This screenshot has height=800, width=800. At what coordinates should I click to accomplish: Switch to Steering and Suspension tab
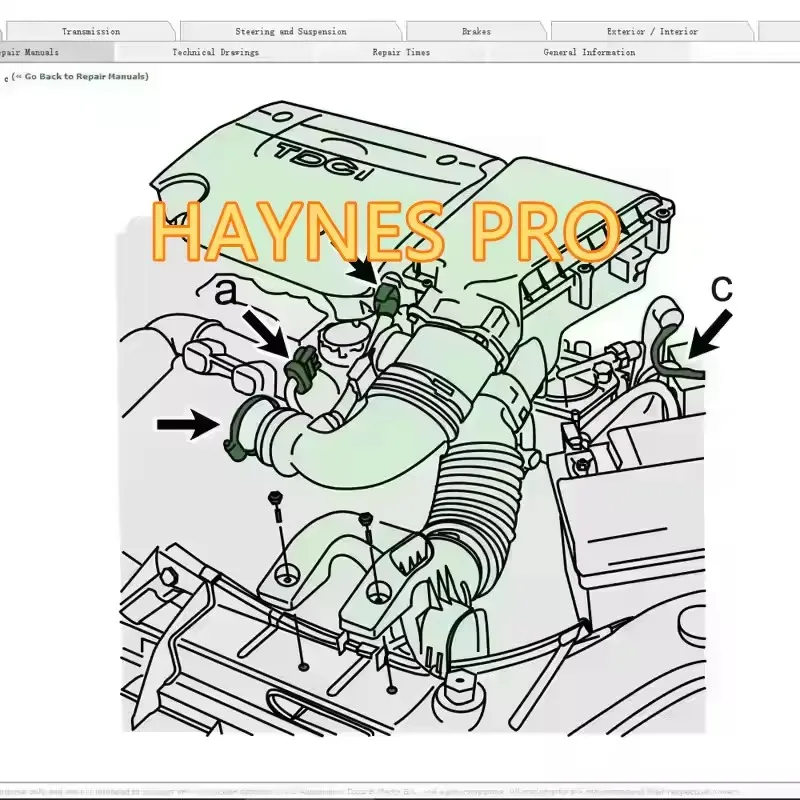291,31
